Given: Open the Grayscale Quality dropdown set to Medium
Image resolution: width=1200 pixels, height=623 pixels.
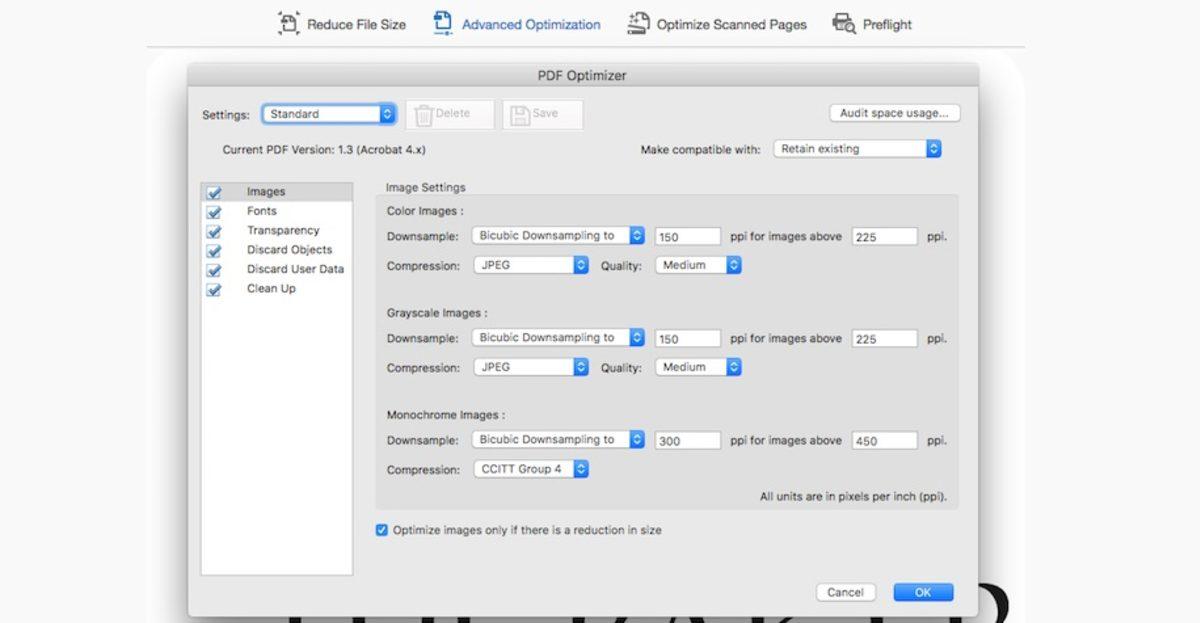Looking at the screenshot, I should [x=697, y=367].
